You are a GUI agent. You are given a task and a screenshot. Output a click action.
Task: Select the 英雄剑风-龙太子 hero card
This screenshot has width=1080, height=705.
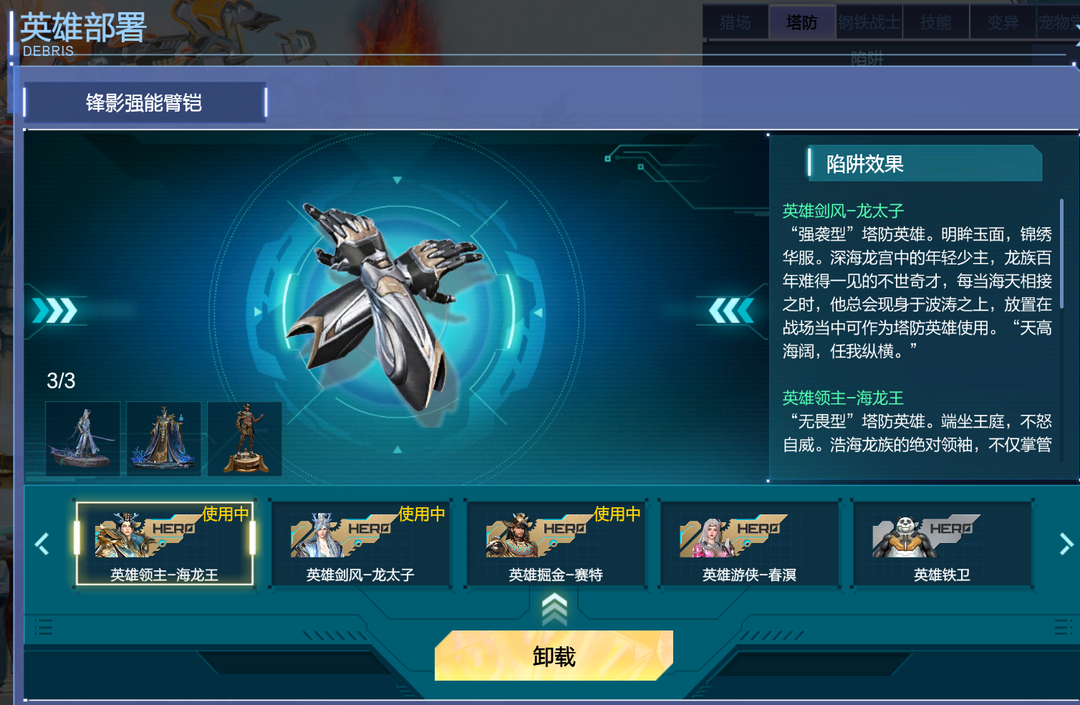tap(360, 544)
